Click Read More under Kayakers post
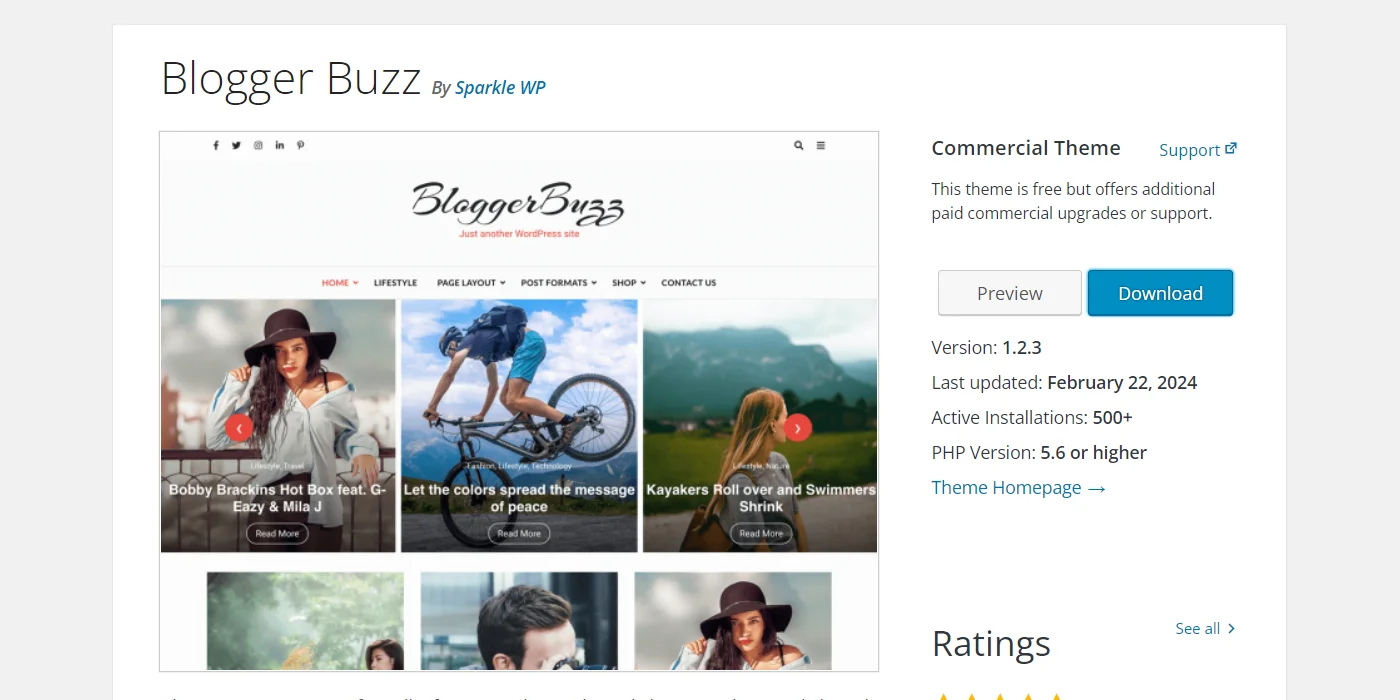The height and width of the screenshot is (700, 1400). (761, 534)
